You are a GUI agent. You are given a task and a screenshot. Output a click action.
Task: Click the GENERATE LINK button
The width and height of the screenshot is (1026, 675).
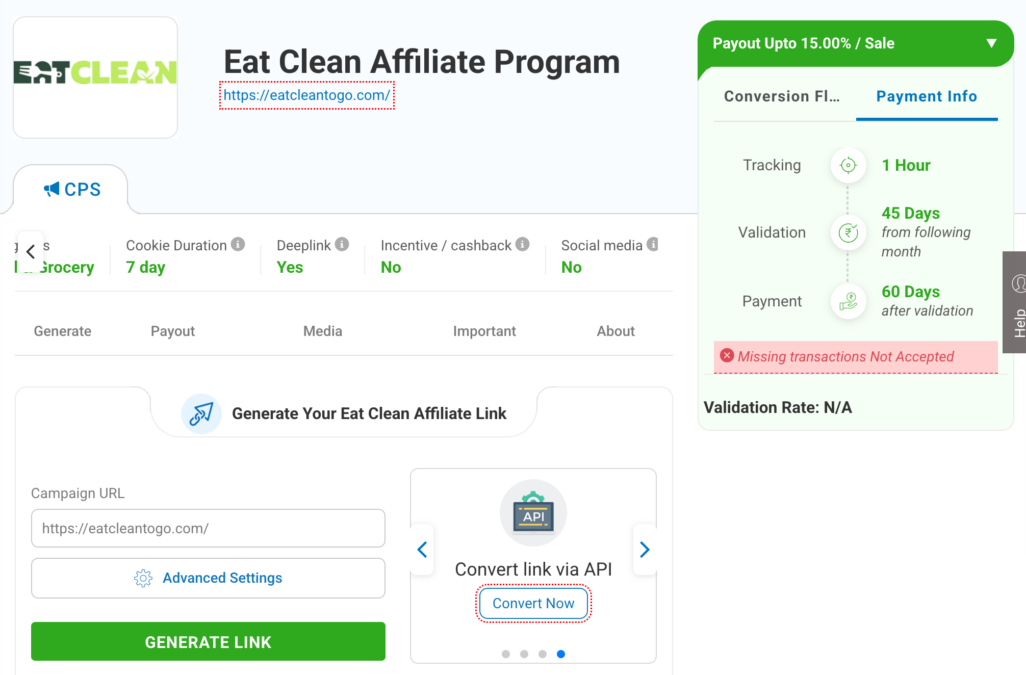(208, 642)
